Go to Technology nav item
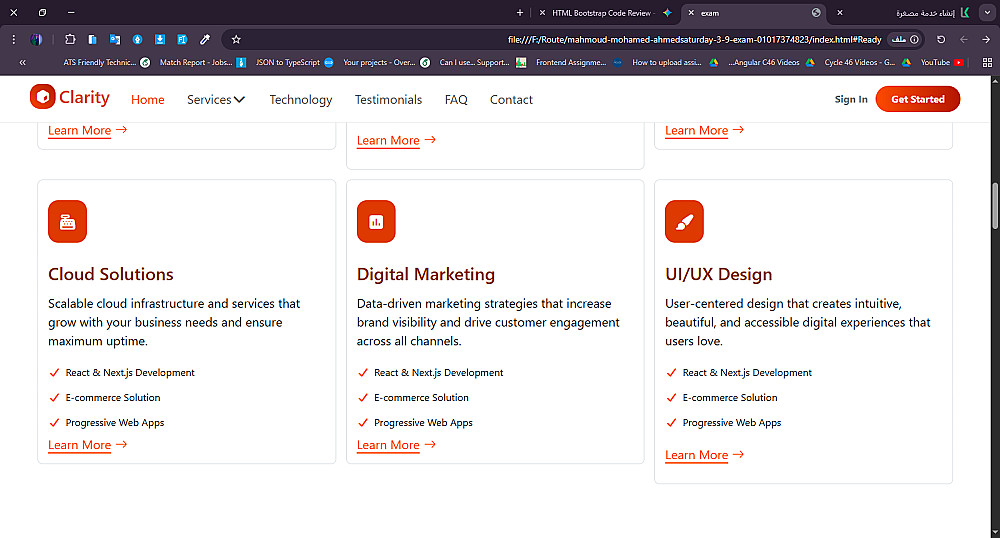Viewport: 1000px width, 538px height. click(301, 100)
